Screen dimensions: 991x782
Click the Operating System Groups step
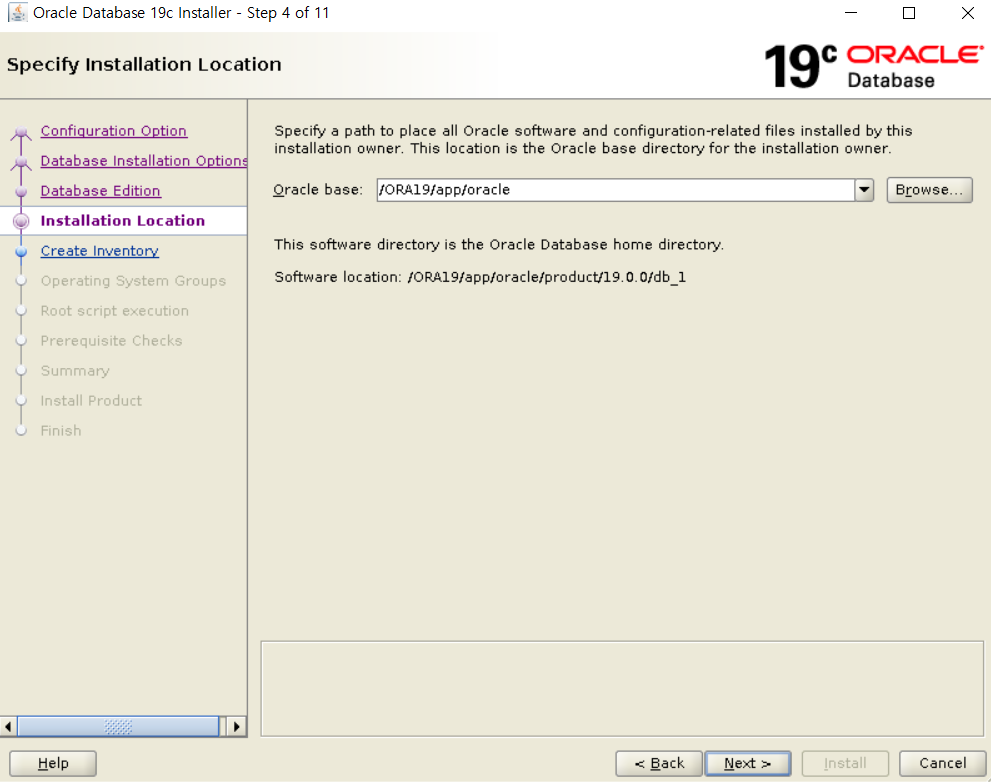point(133,281)
